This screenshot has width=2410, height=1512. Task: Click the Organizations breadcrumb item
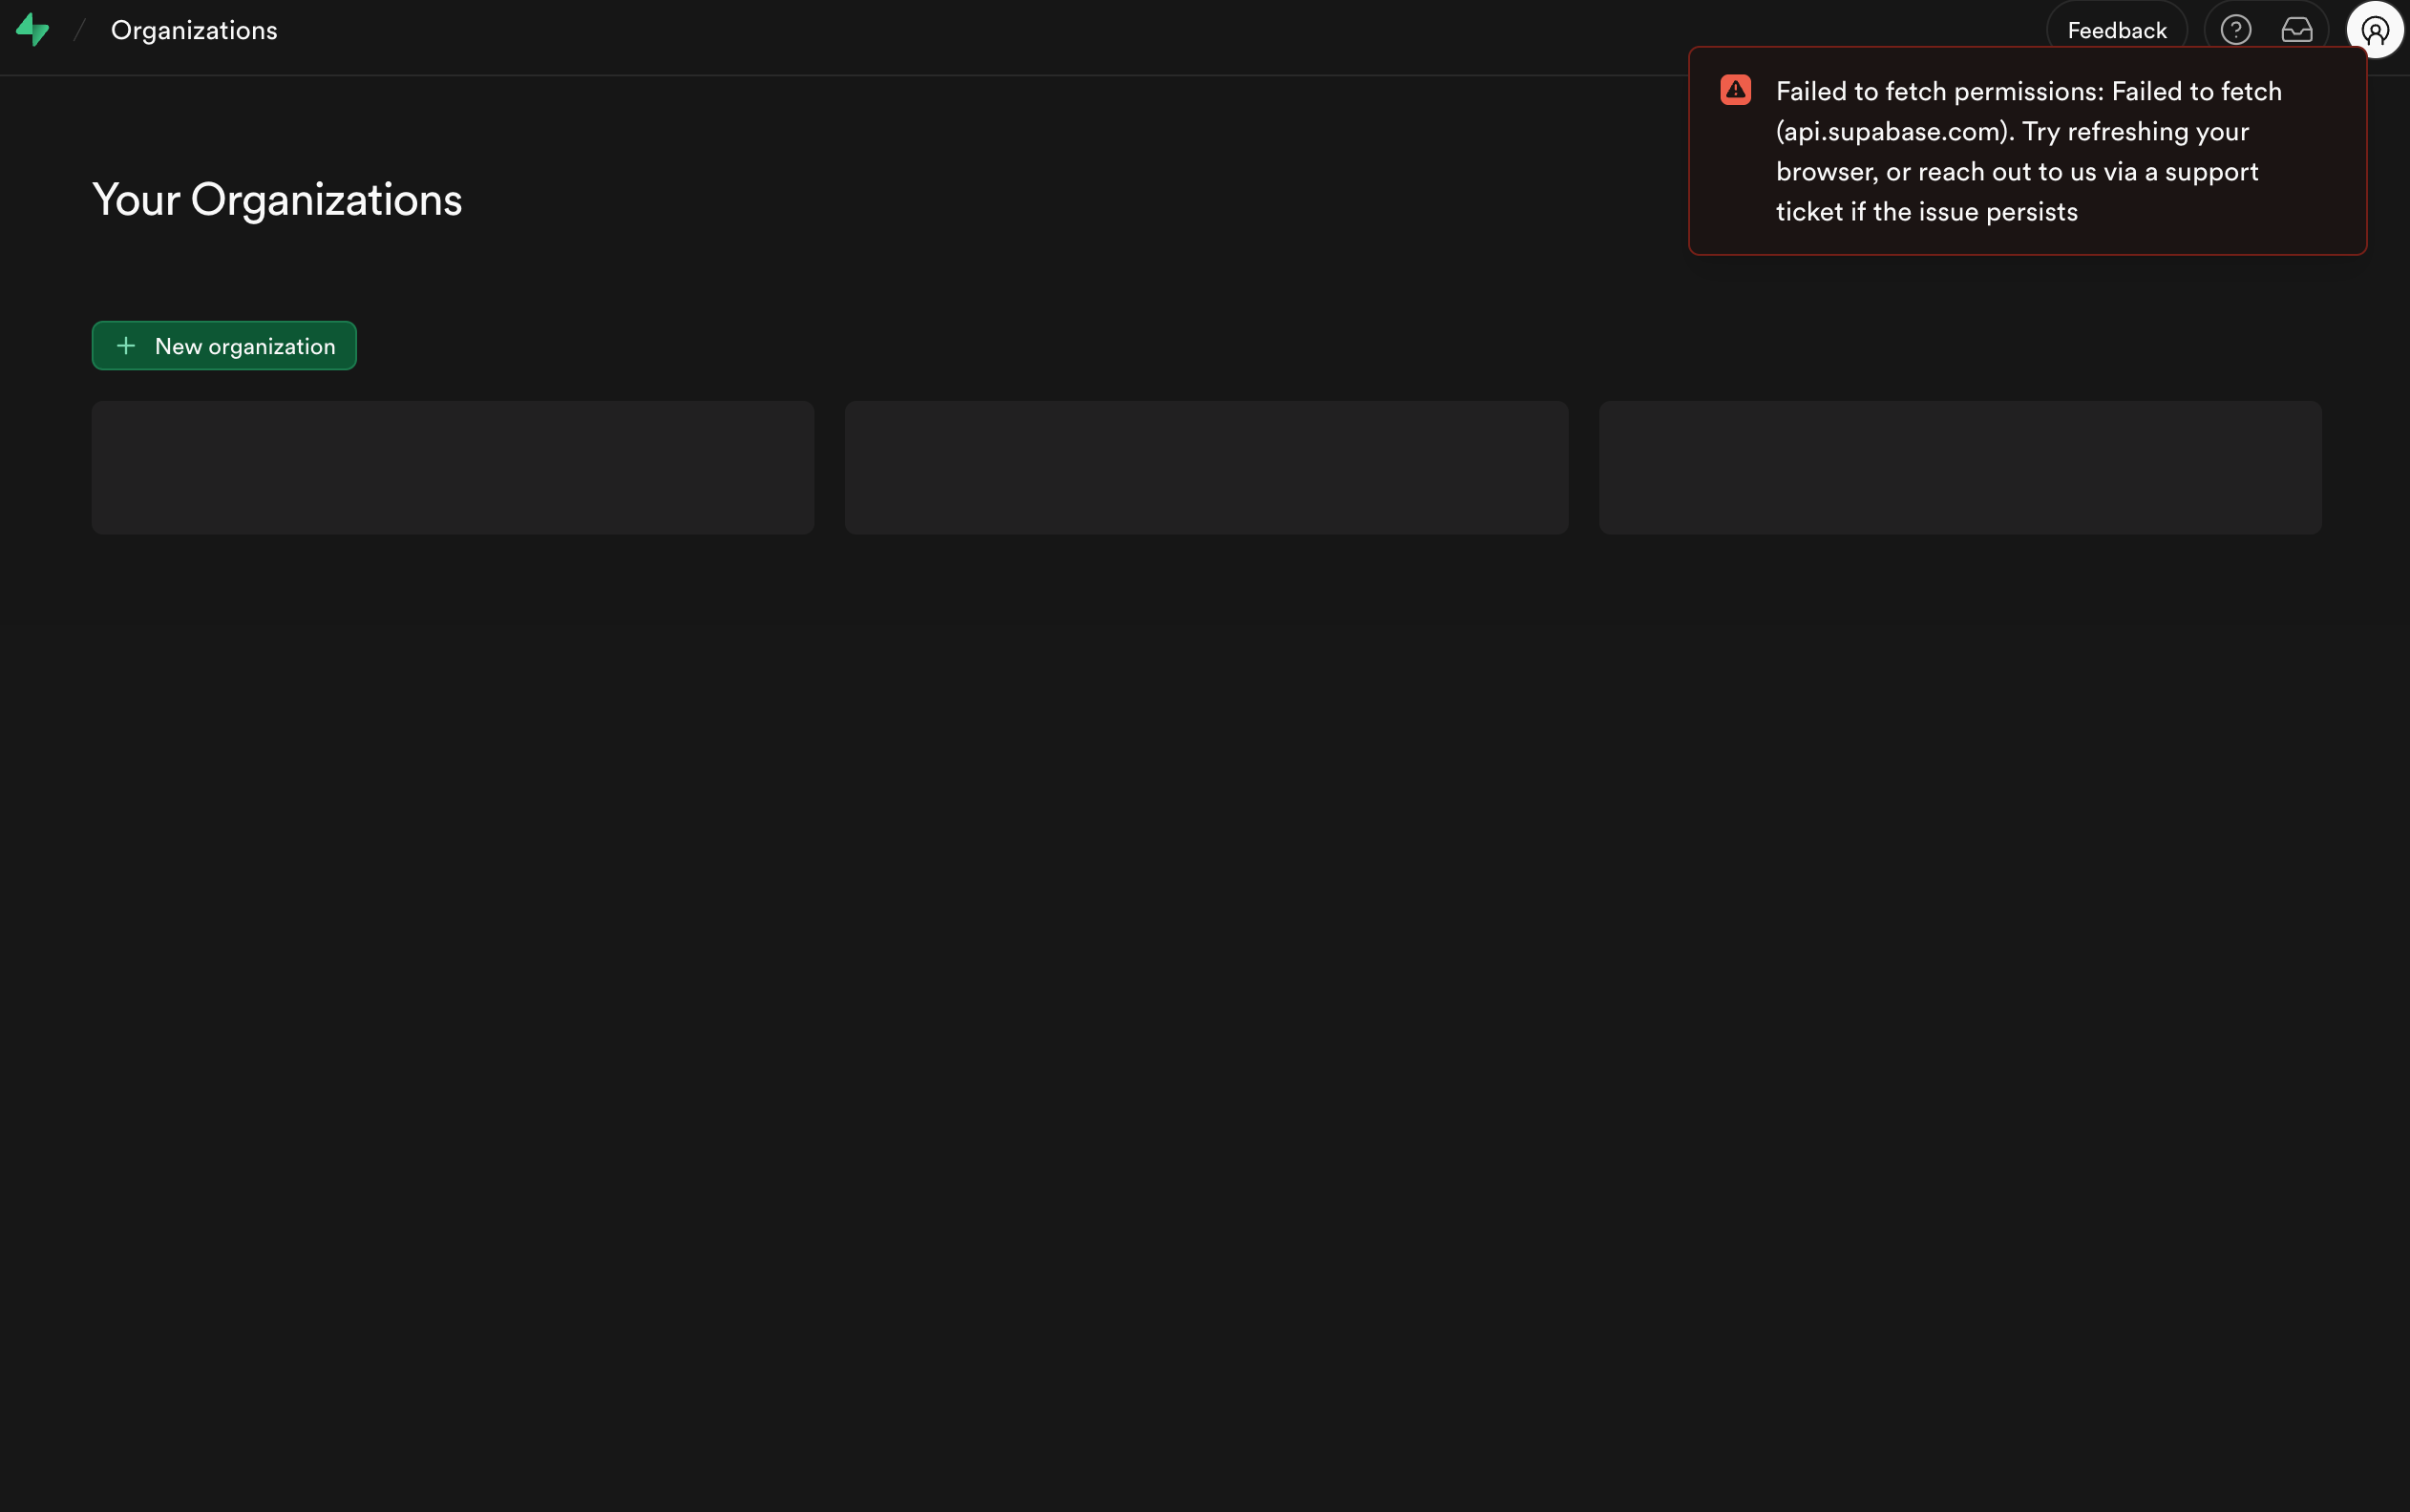point(194,30)
